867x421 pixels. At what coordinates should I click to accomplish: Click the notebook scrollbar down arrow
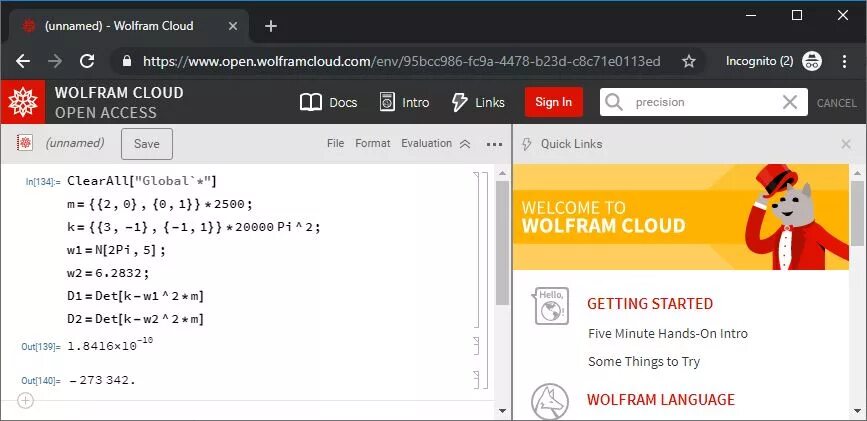(502, 411)
